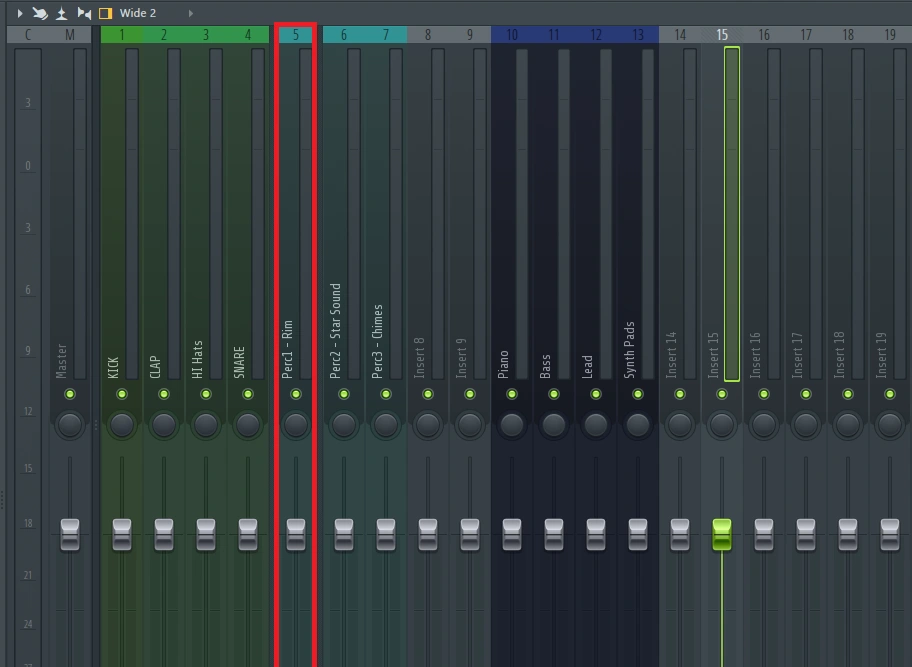
Task: Click the extra mixer properties icon
Action: 84,13
